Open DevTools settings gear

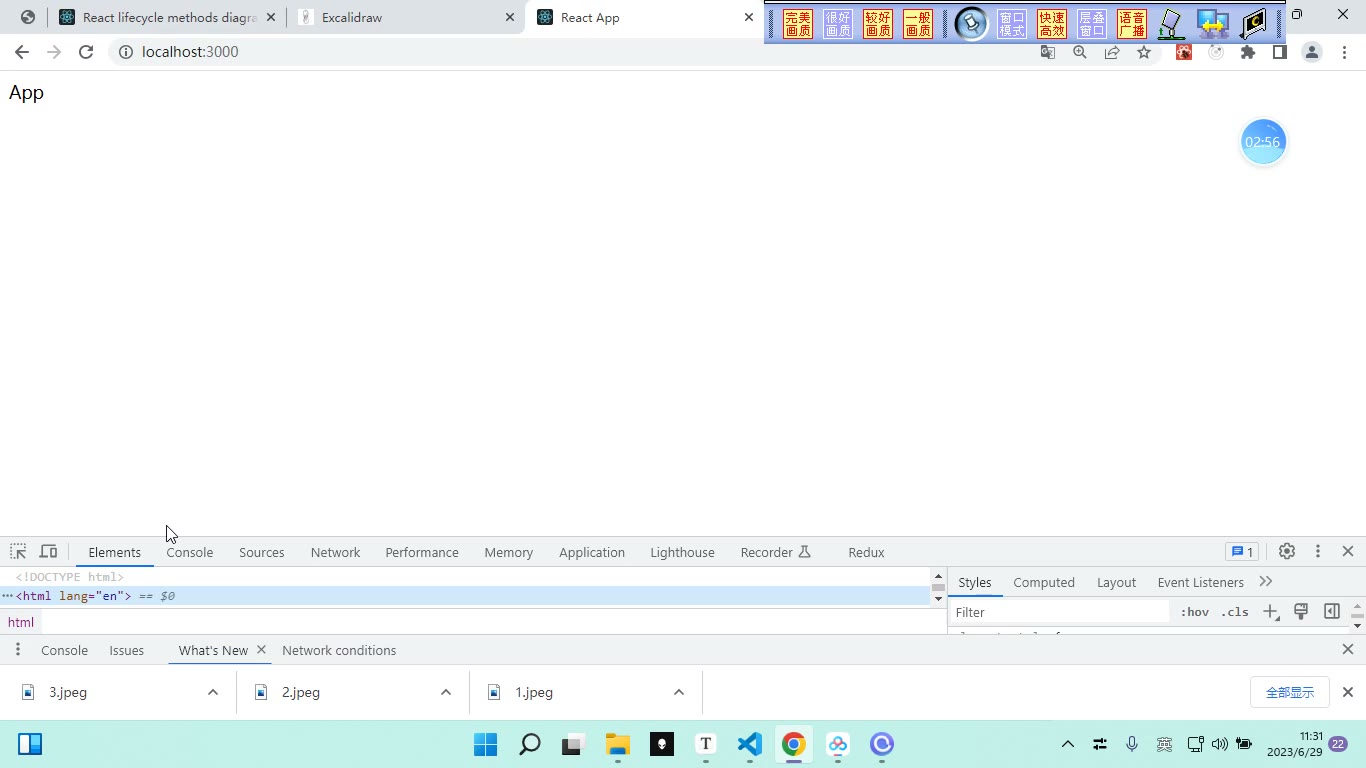tap(1287, 551)
